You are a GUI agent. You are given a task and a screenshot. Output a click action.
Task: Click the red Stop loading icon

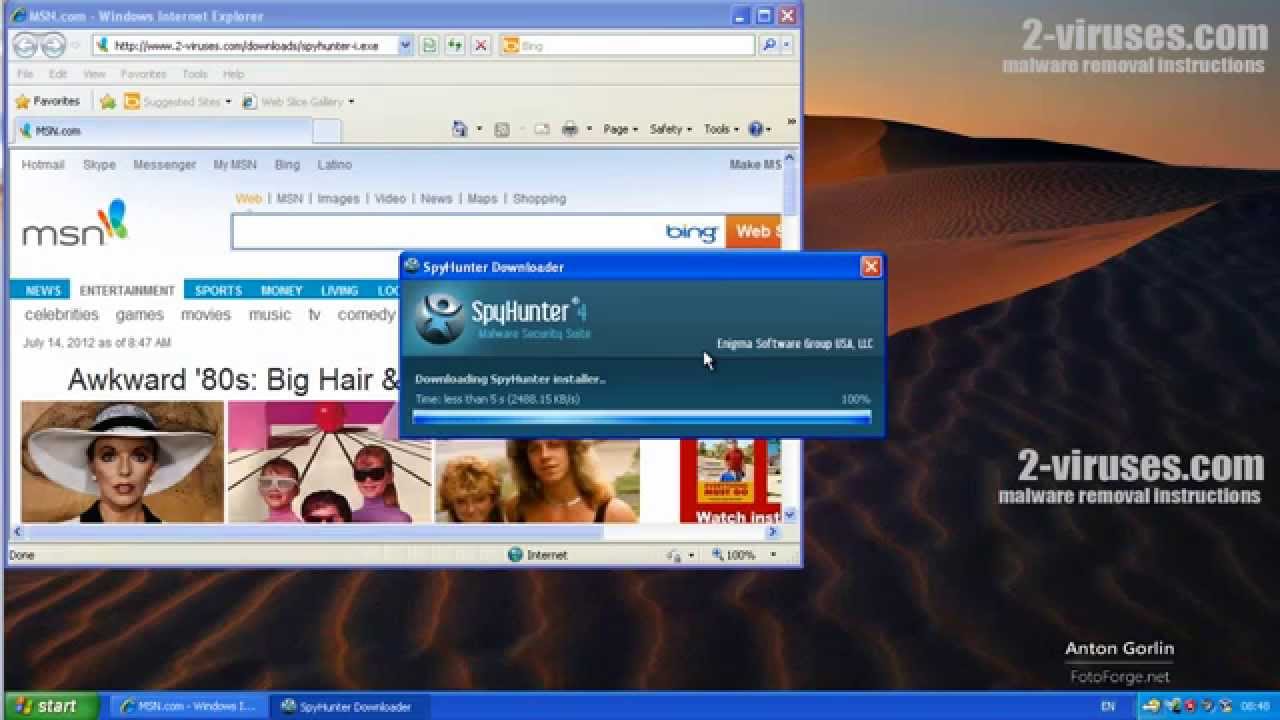pos(481,45)
